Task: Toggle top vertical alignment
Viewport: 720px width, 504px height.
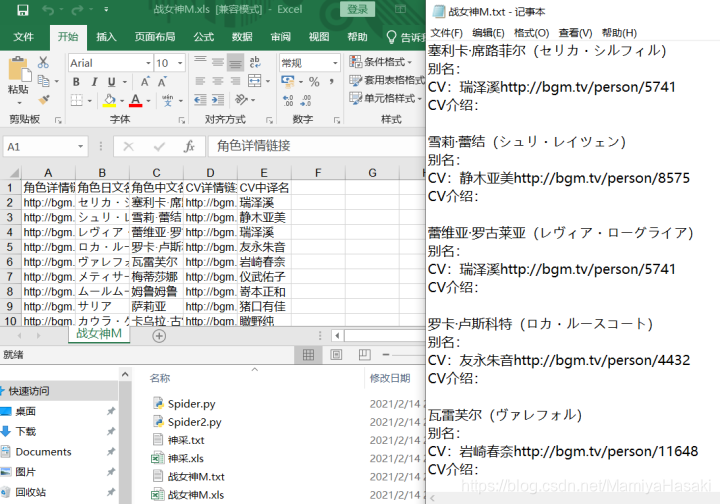Action: [200, 61]
